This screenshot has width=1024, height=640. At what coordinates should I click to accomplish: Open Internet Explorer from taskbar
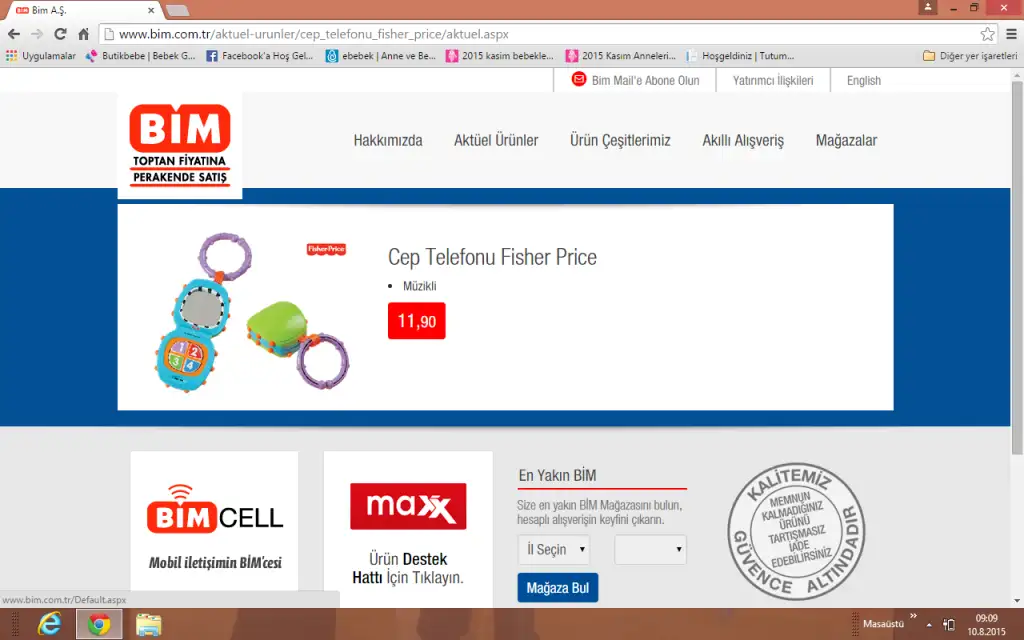[49, 624]
